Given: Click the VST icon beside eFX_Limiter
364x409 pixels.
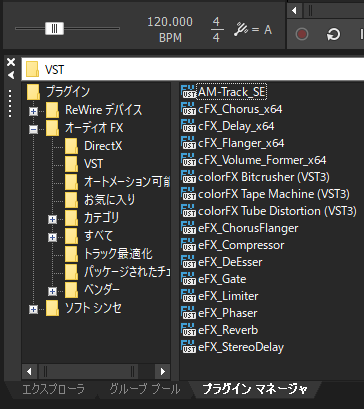Looking at the screenshot, I should point(188,296).
